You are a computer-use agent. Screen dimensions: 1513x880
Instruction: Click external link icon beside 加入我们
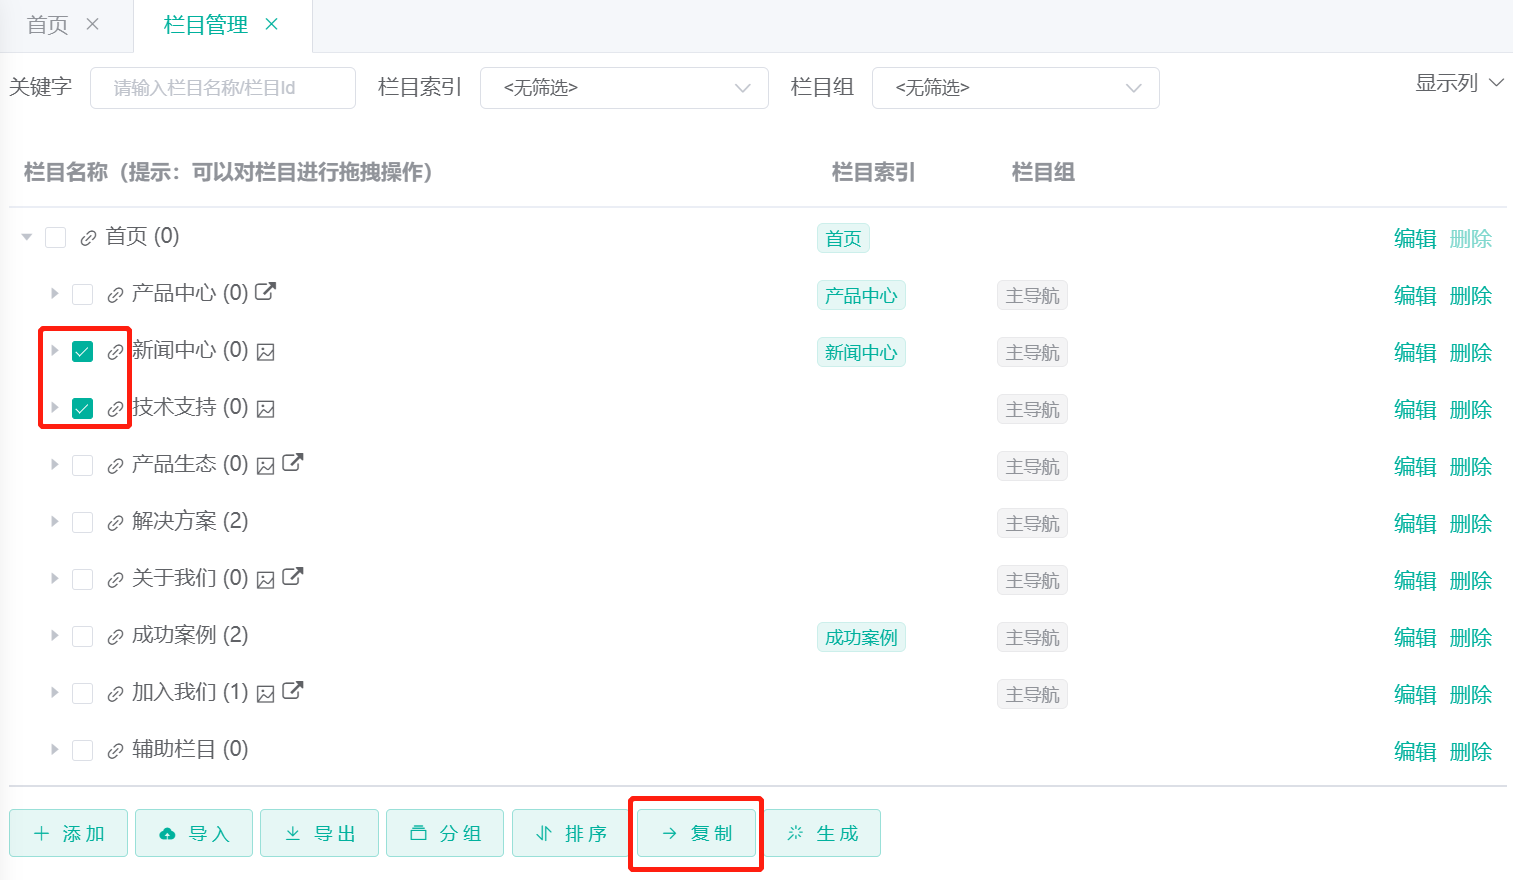point(292,691)
